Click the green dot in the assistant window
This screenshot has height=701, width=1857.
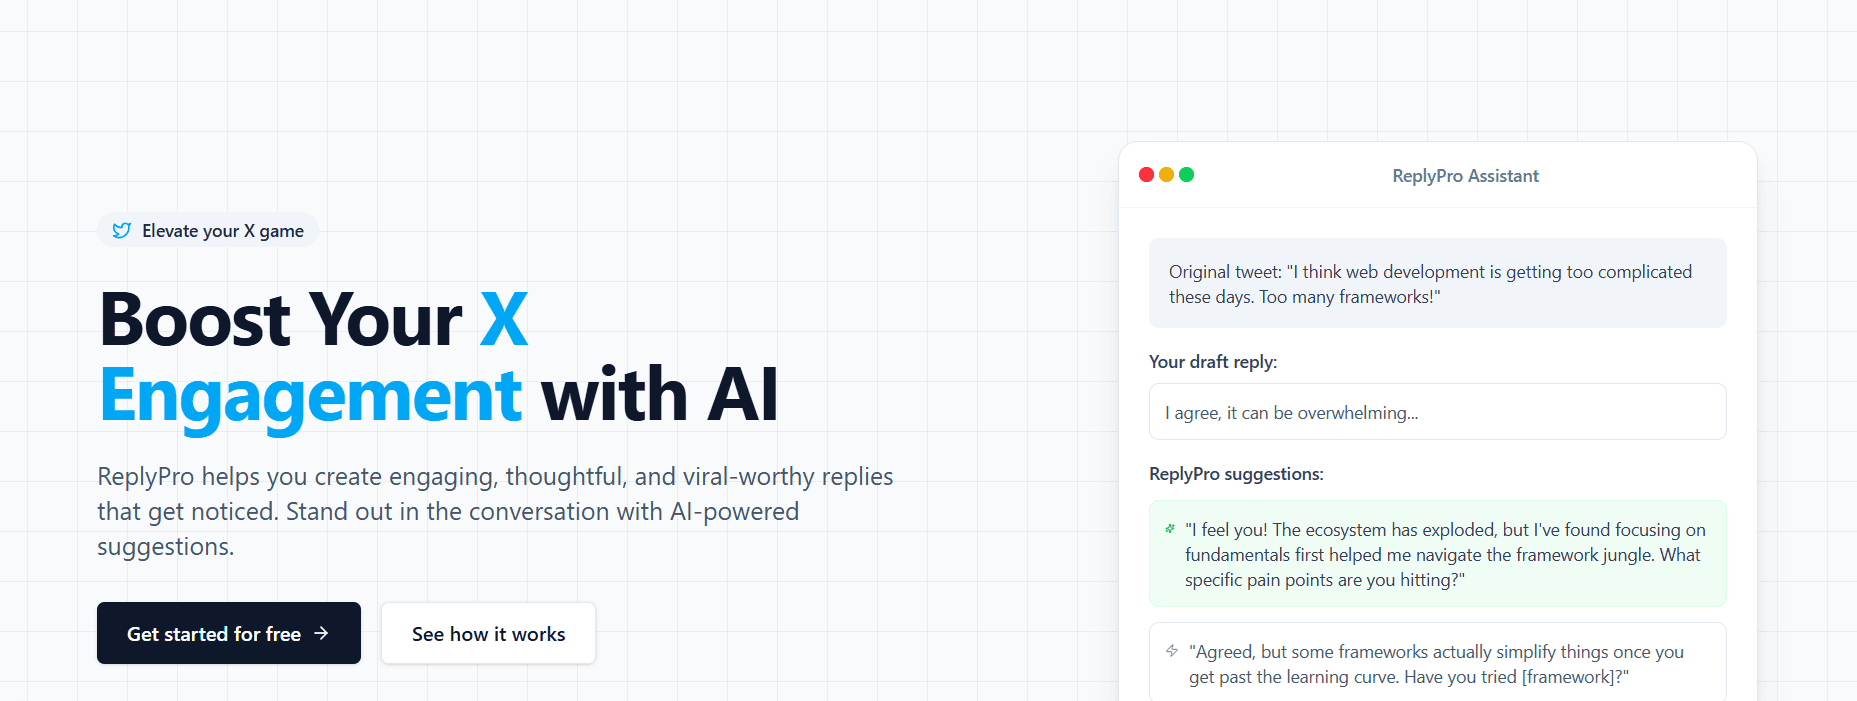pyautogui.click(x=1186, y=175)
